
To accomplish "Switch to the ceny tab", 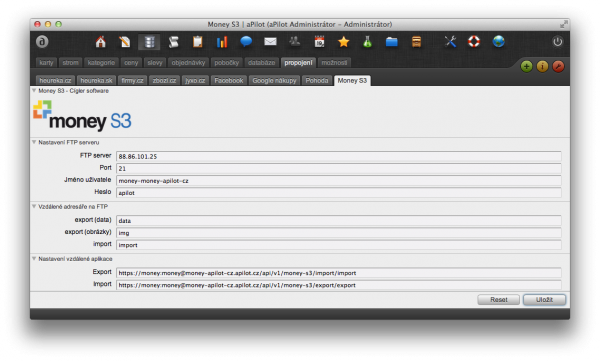I will coord(131,63).
